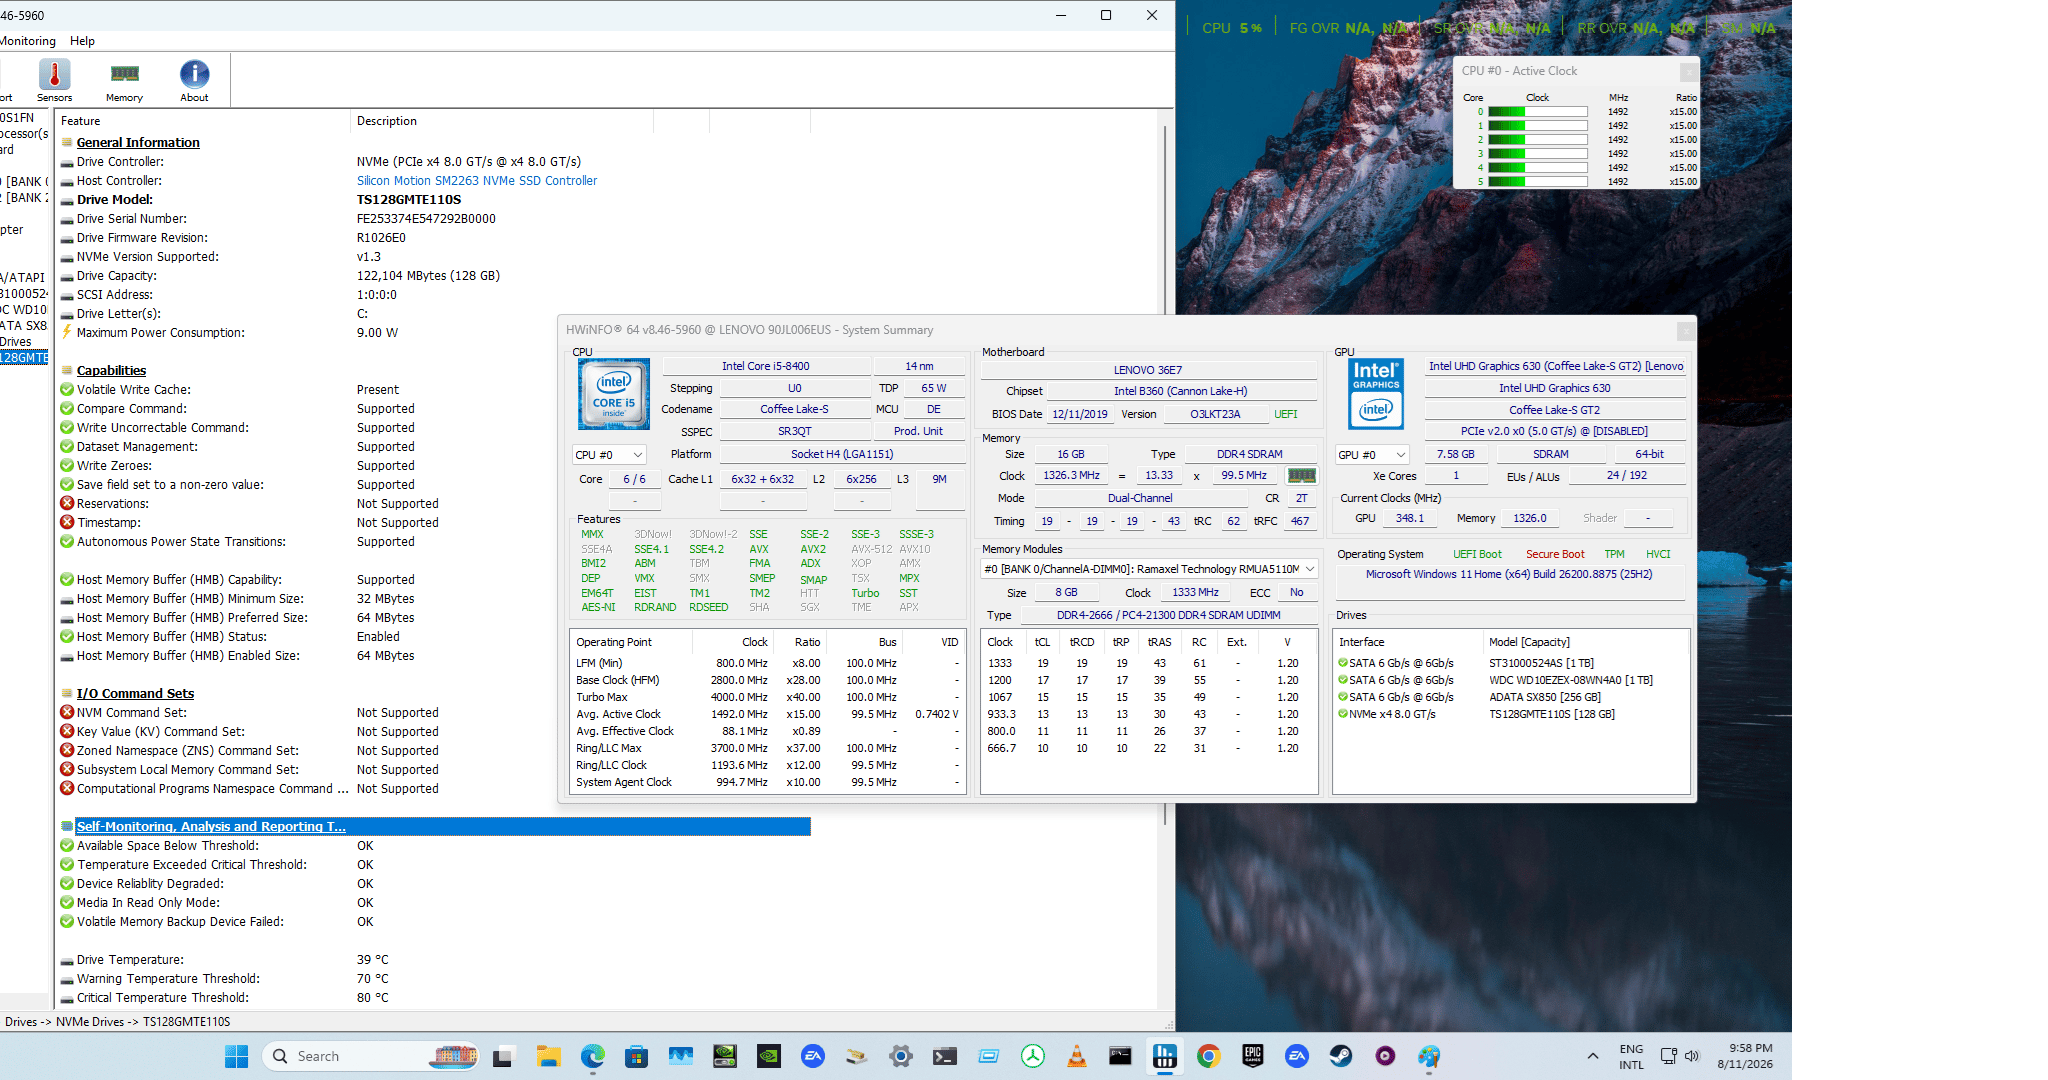This screenshot has height=1080, width=2048.
Task: Click the General Information section header
Action: (x=138, y=143)
